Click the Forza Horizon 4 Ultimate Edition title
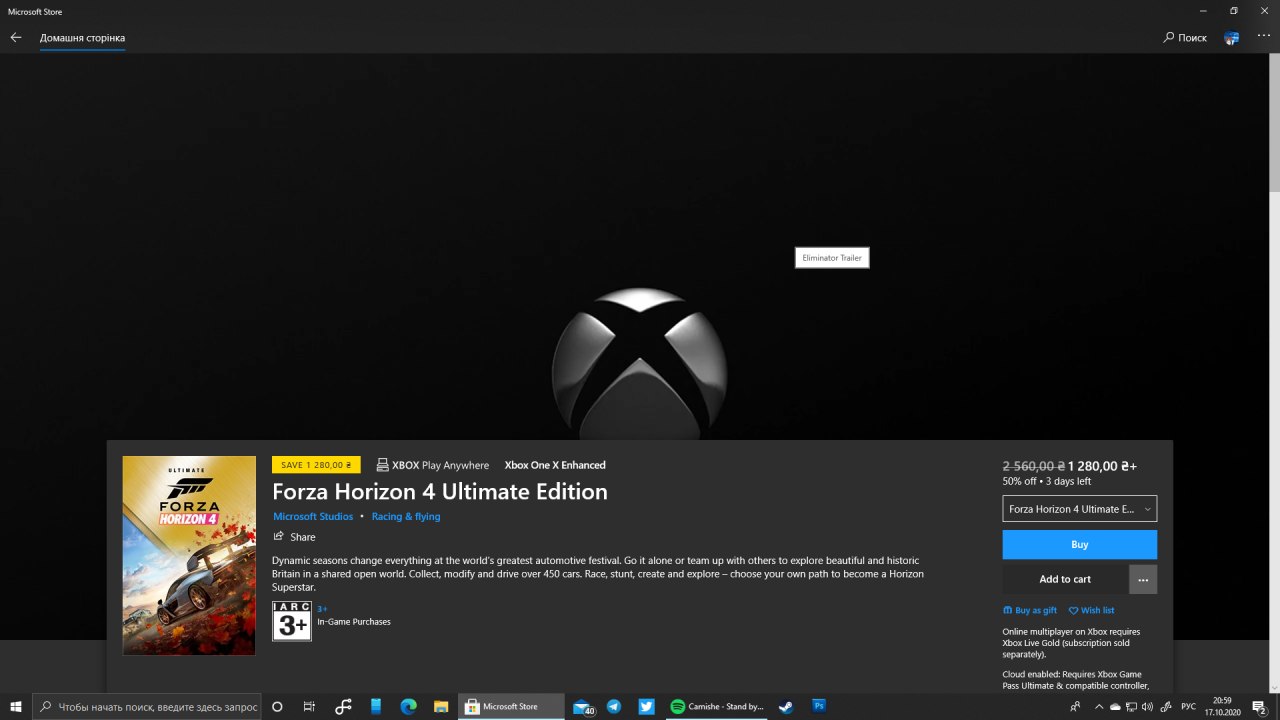1280x720 pixels. click(x=440, y=492)
